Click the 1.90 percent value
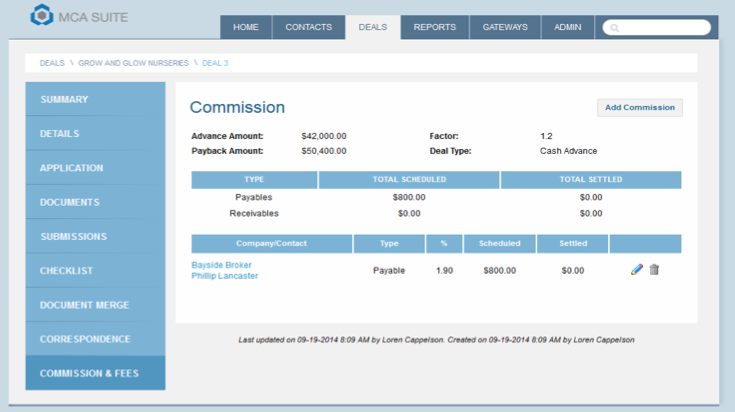The width and height of the screenshot is (735, 412). point(444,270)
